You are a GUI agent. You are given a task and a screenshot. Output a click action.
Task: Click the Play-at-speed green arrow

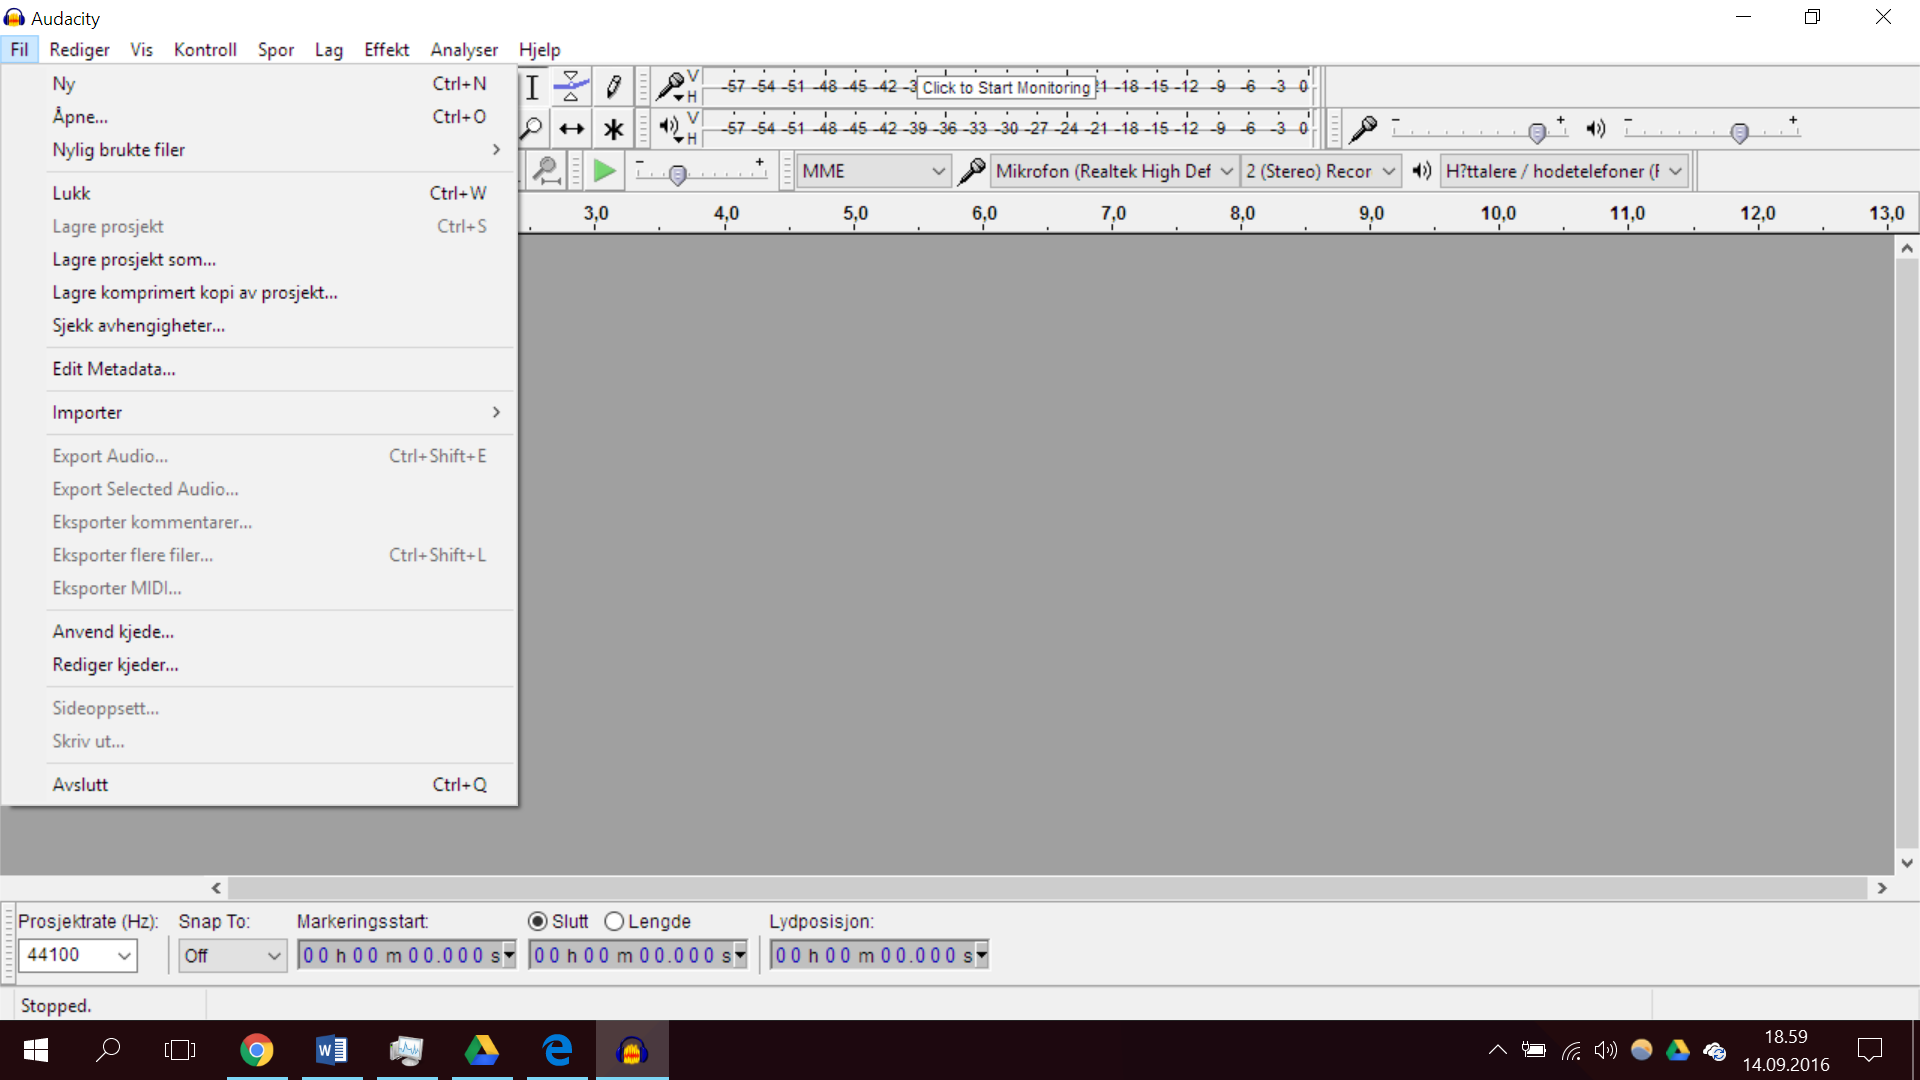click(604, 171)
